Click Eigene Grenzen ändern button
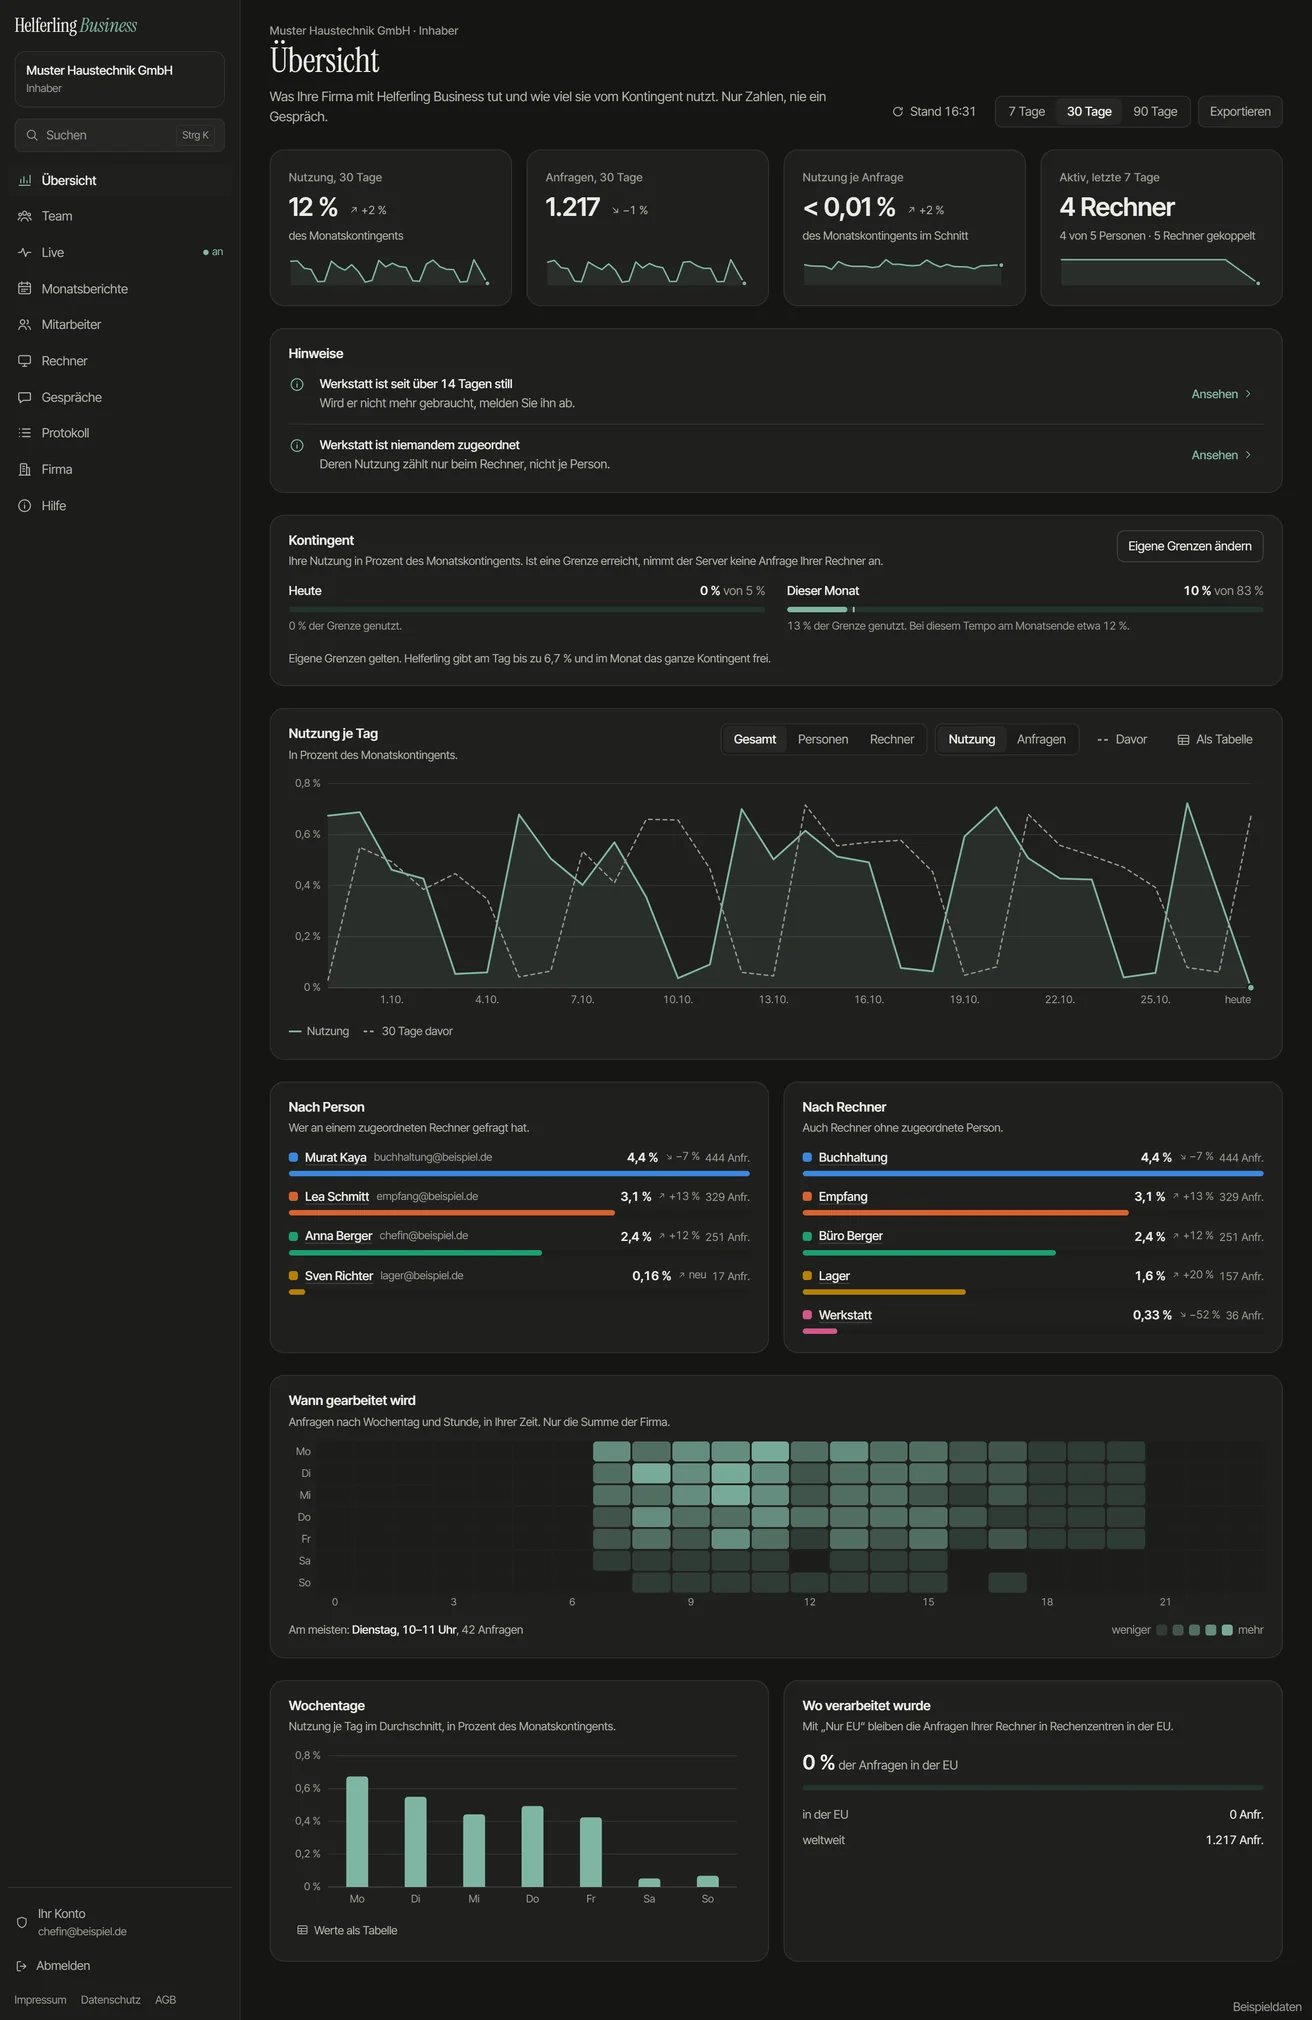 click(x=1190, y=546)
